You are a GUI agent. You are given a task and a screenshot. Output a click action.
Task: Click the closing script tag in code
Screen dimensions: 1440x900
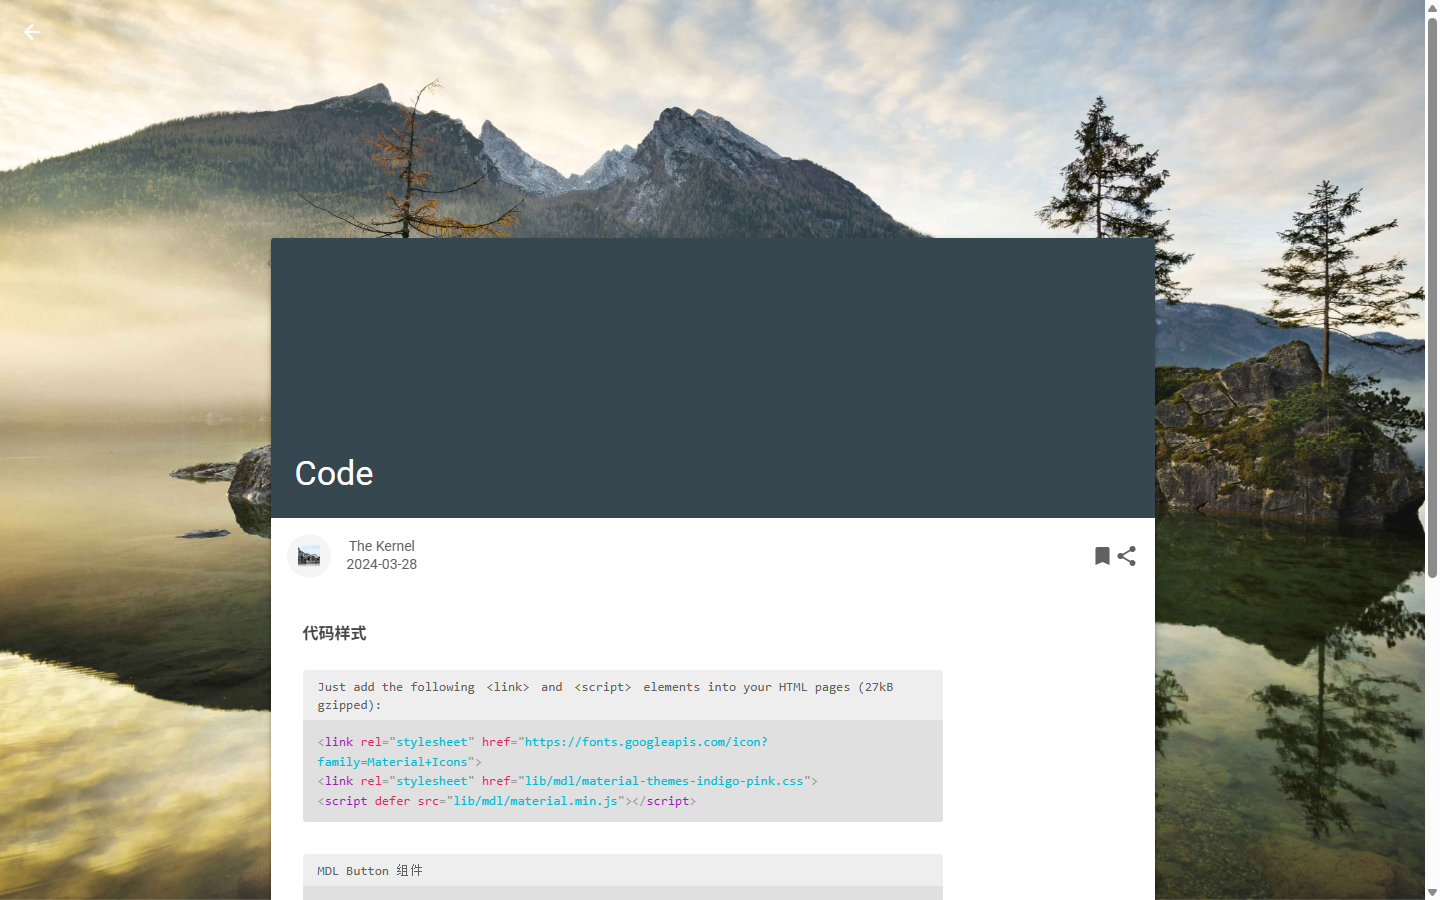click(664, 801)
